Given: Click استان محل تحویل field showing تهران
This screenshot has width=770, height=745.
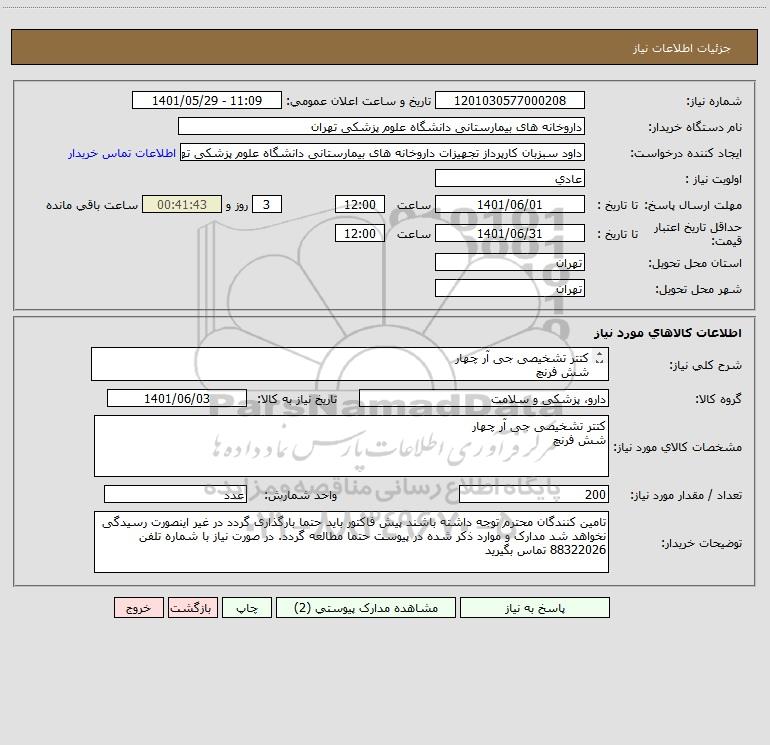Looking at the screenshot, I should click(510, 262).
